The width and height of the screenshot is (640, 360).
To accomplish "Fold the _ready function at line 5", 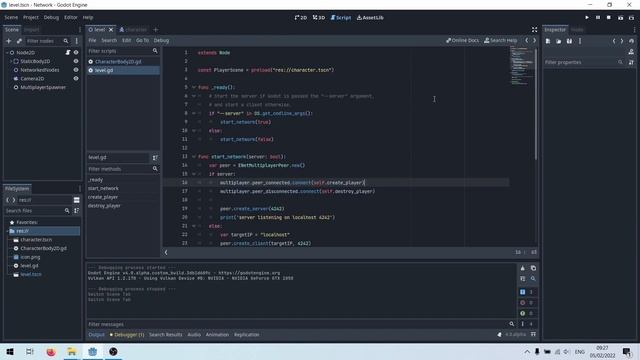I will pos(194,87).
